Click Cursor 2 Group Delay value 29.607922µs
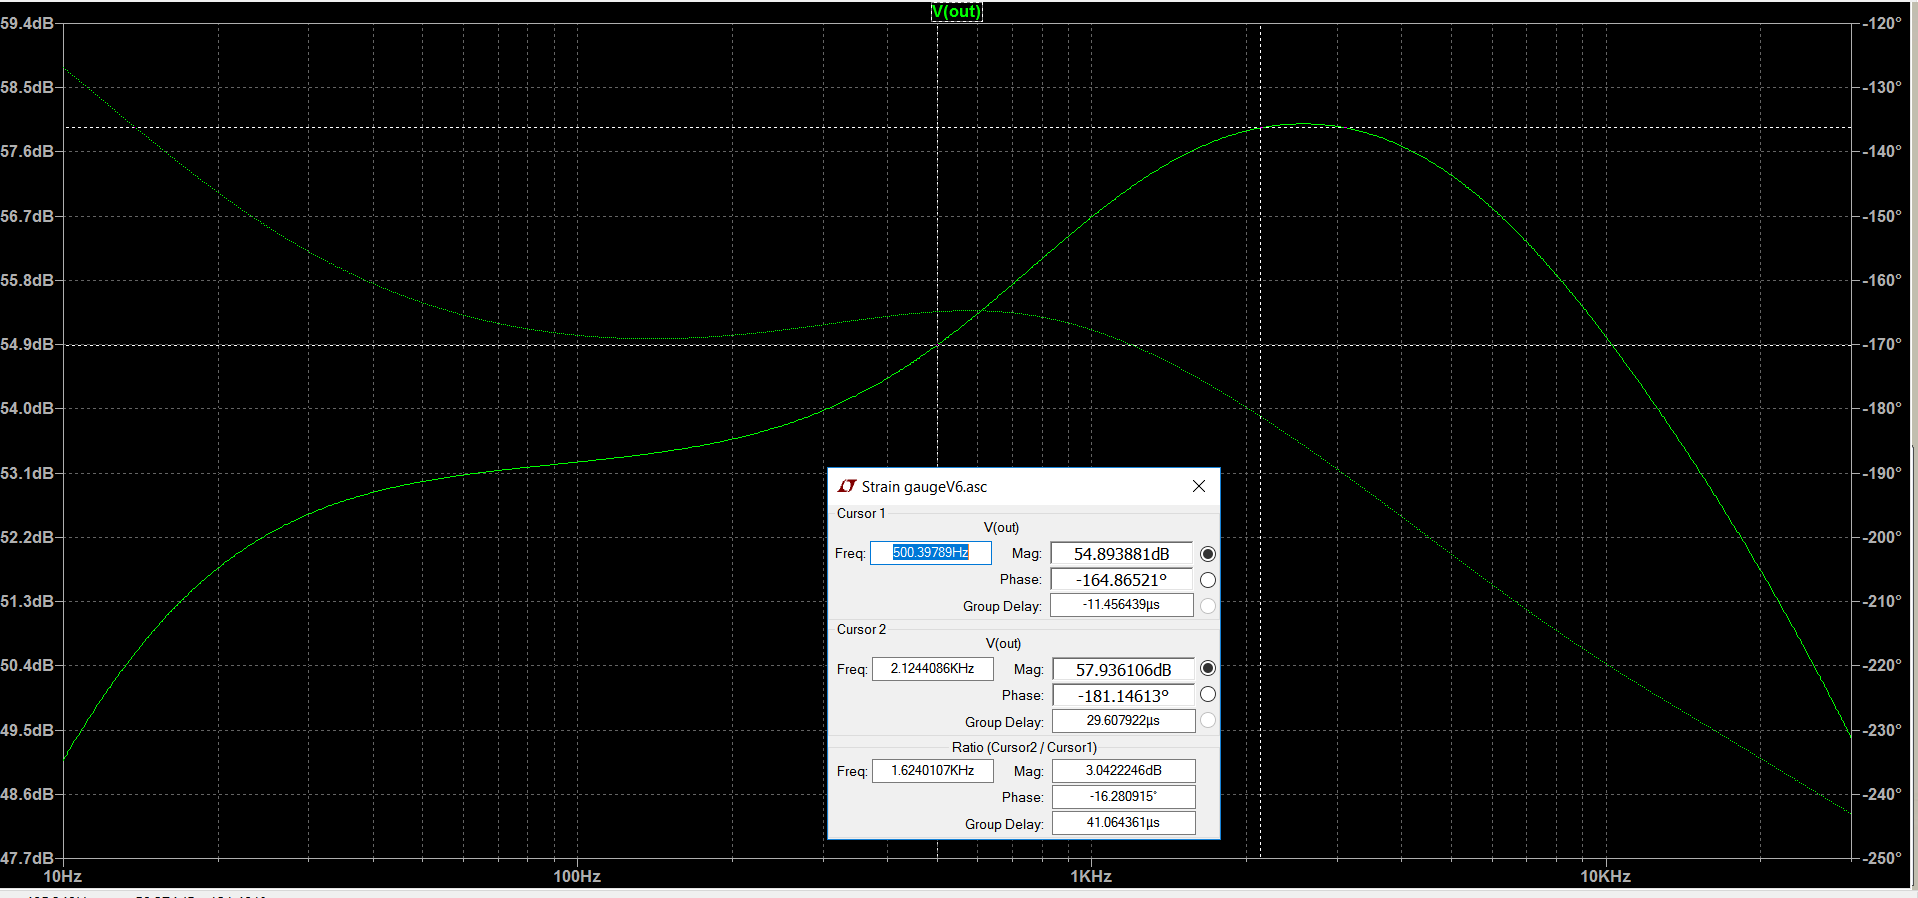 [1123, 721]
